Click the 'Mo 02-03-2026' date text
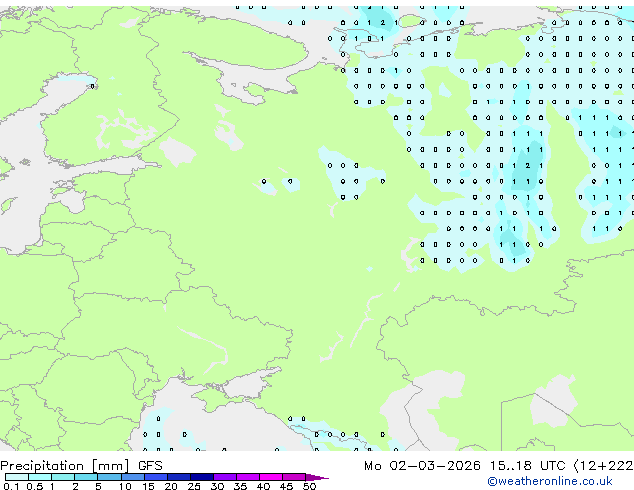 point(422,466)
